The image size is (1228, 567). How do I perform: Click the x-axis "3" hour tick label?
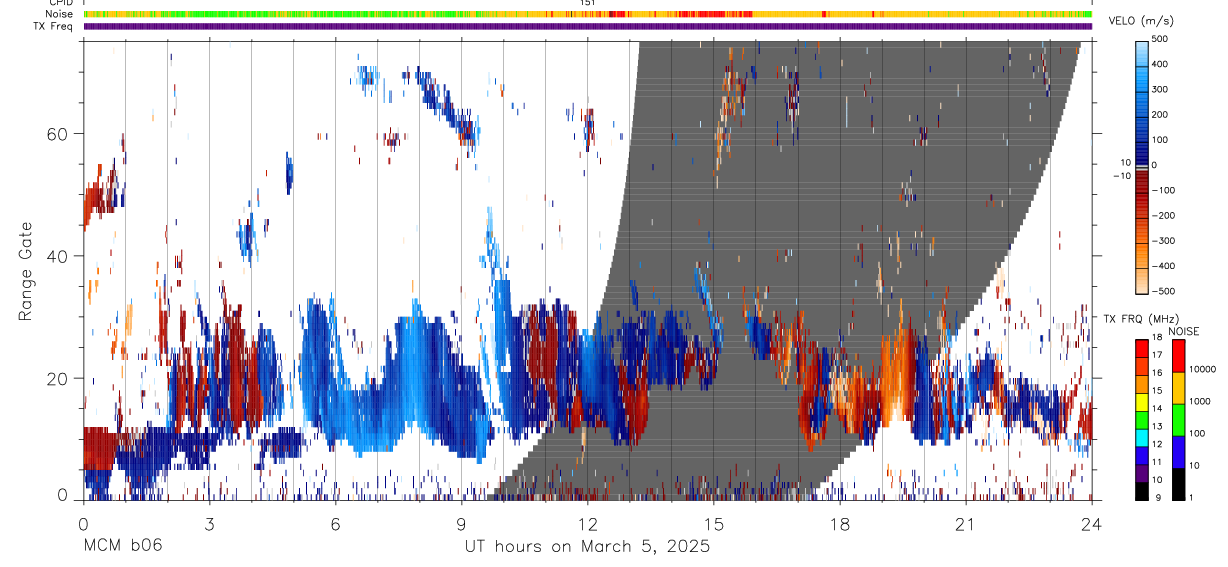click(208, 523)
